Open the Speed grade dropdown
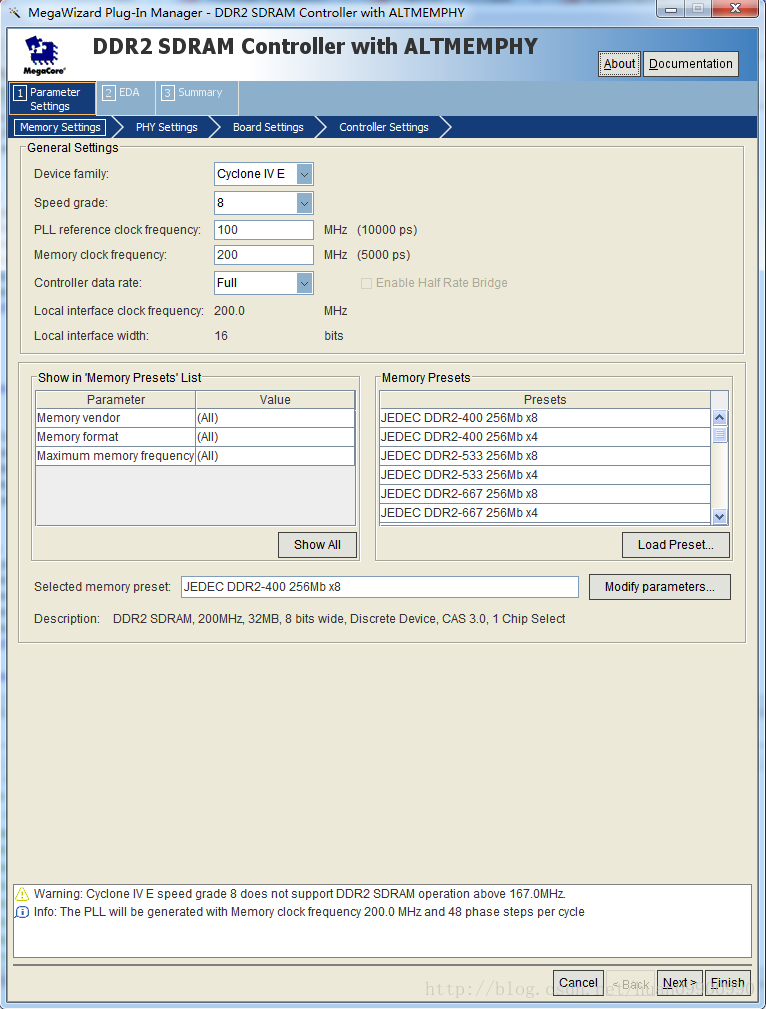This screenshot has width=766, height=1009. 304,203
